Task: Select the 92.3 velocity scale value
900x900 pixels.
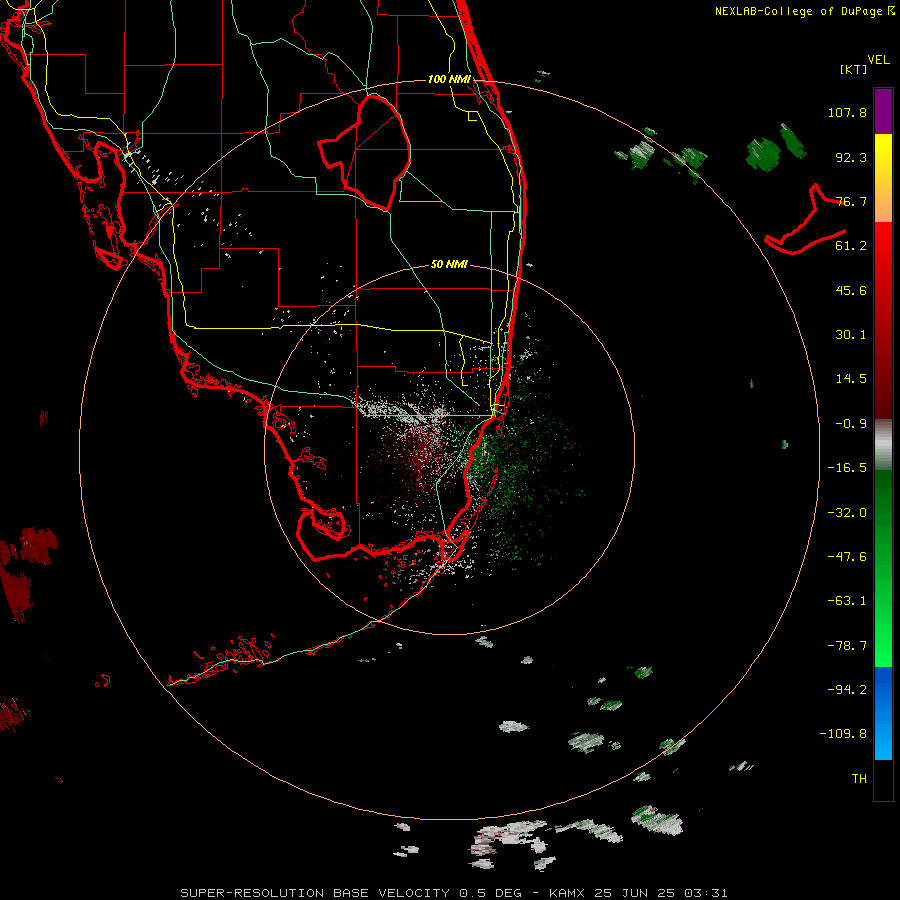Action: (x=851, y=157)
